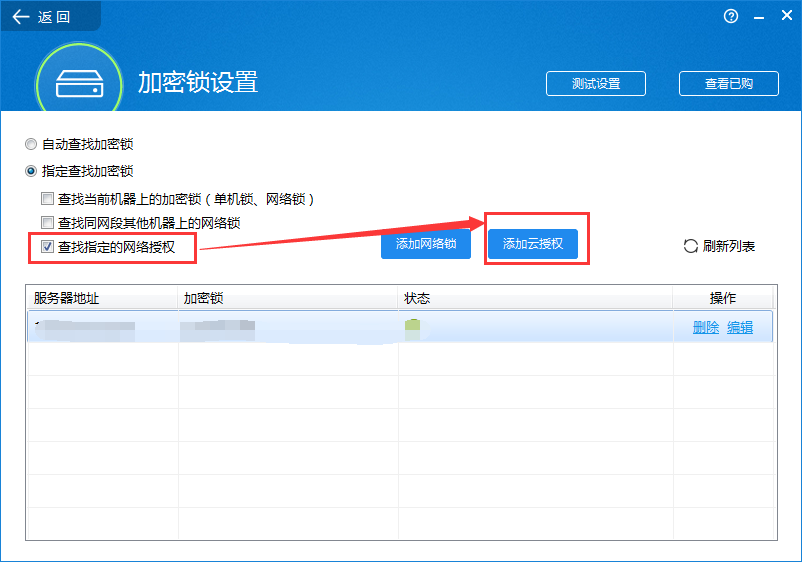Click the 加密锁 column header
This screenshot has height=562, width=802.
point(288,298)
